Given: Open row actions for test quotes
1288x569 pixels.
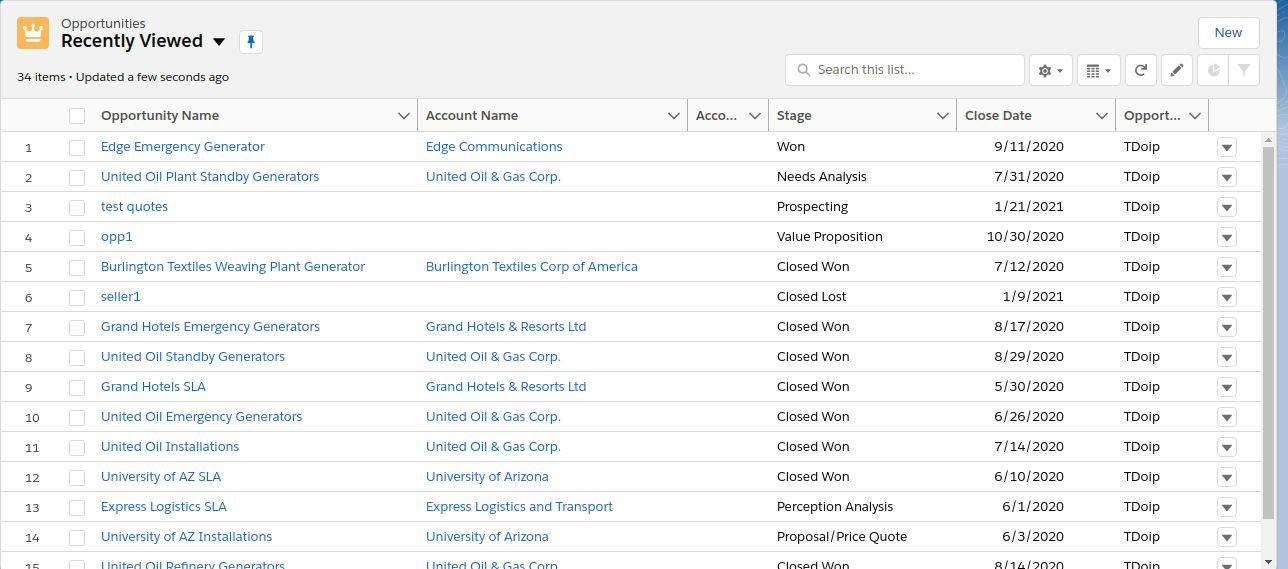Looking at the screenshot, I should (1227, 207).
